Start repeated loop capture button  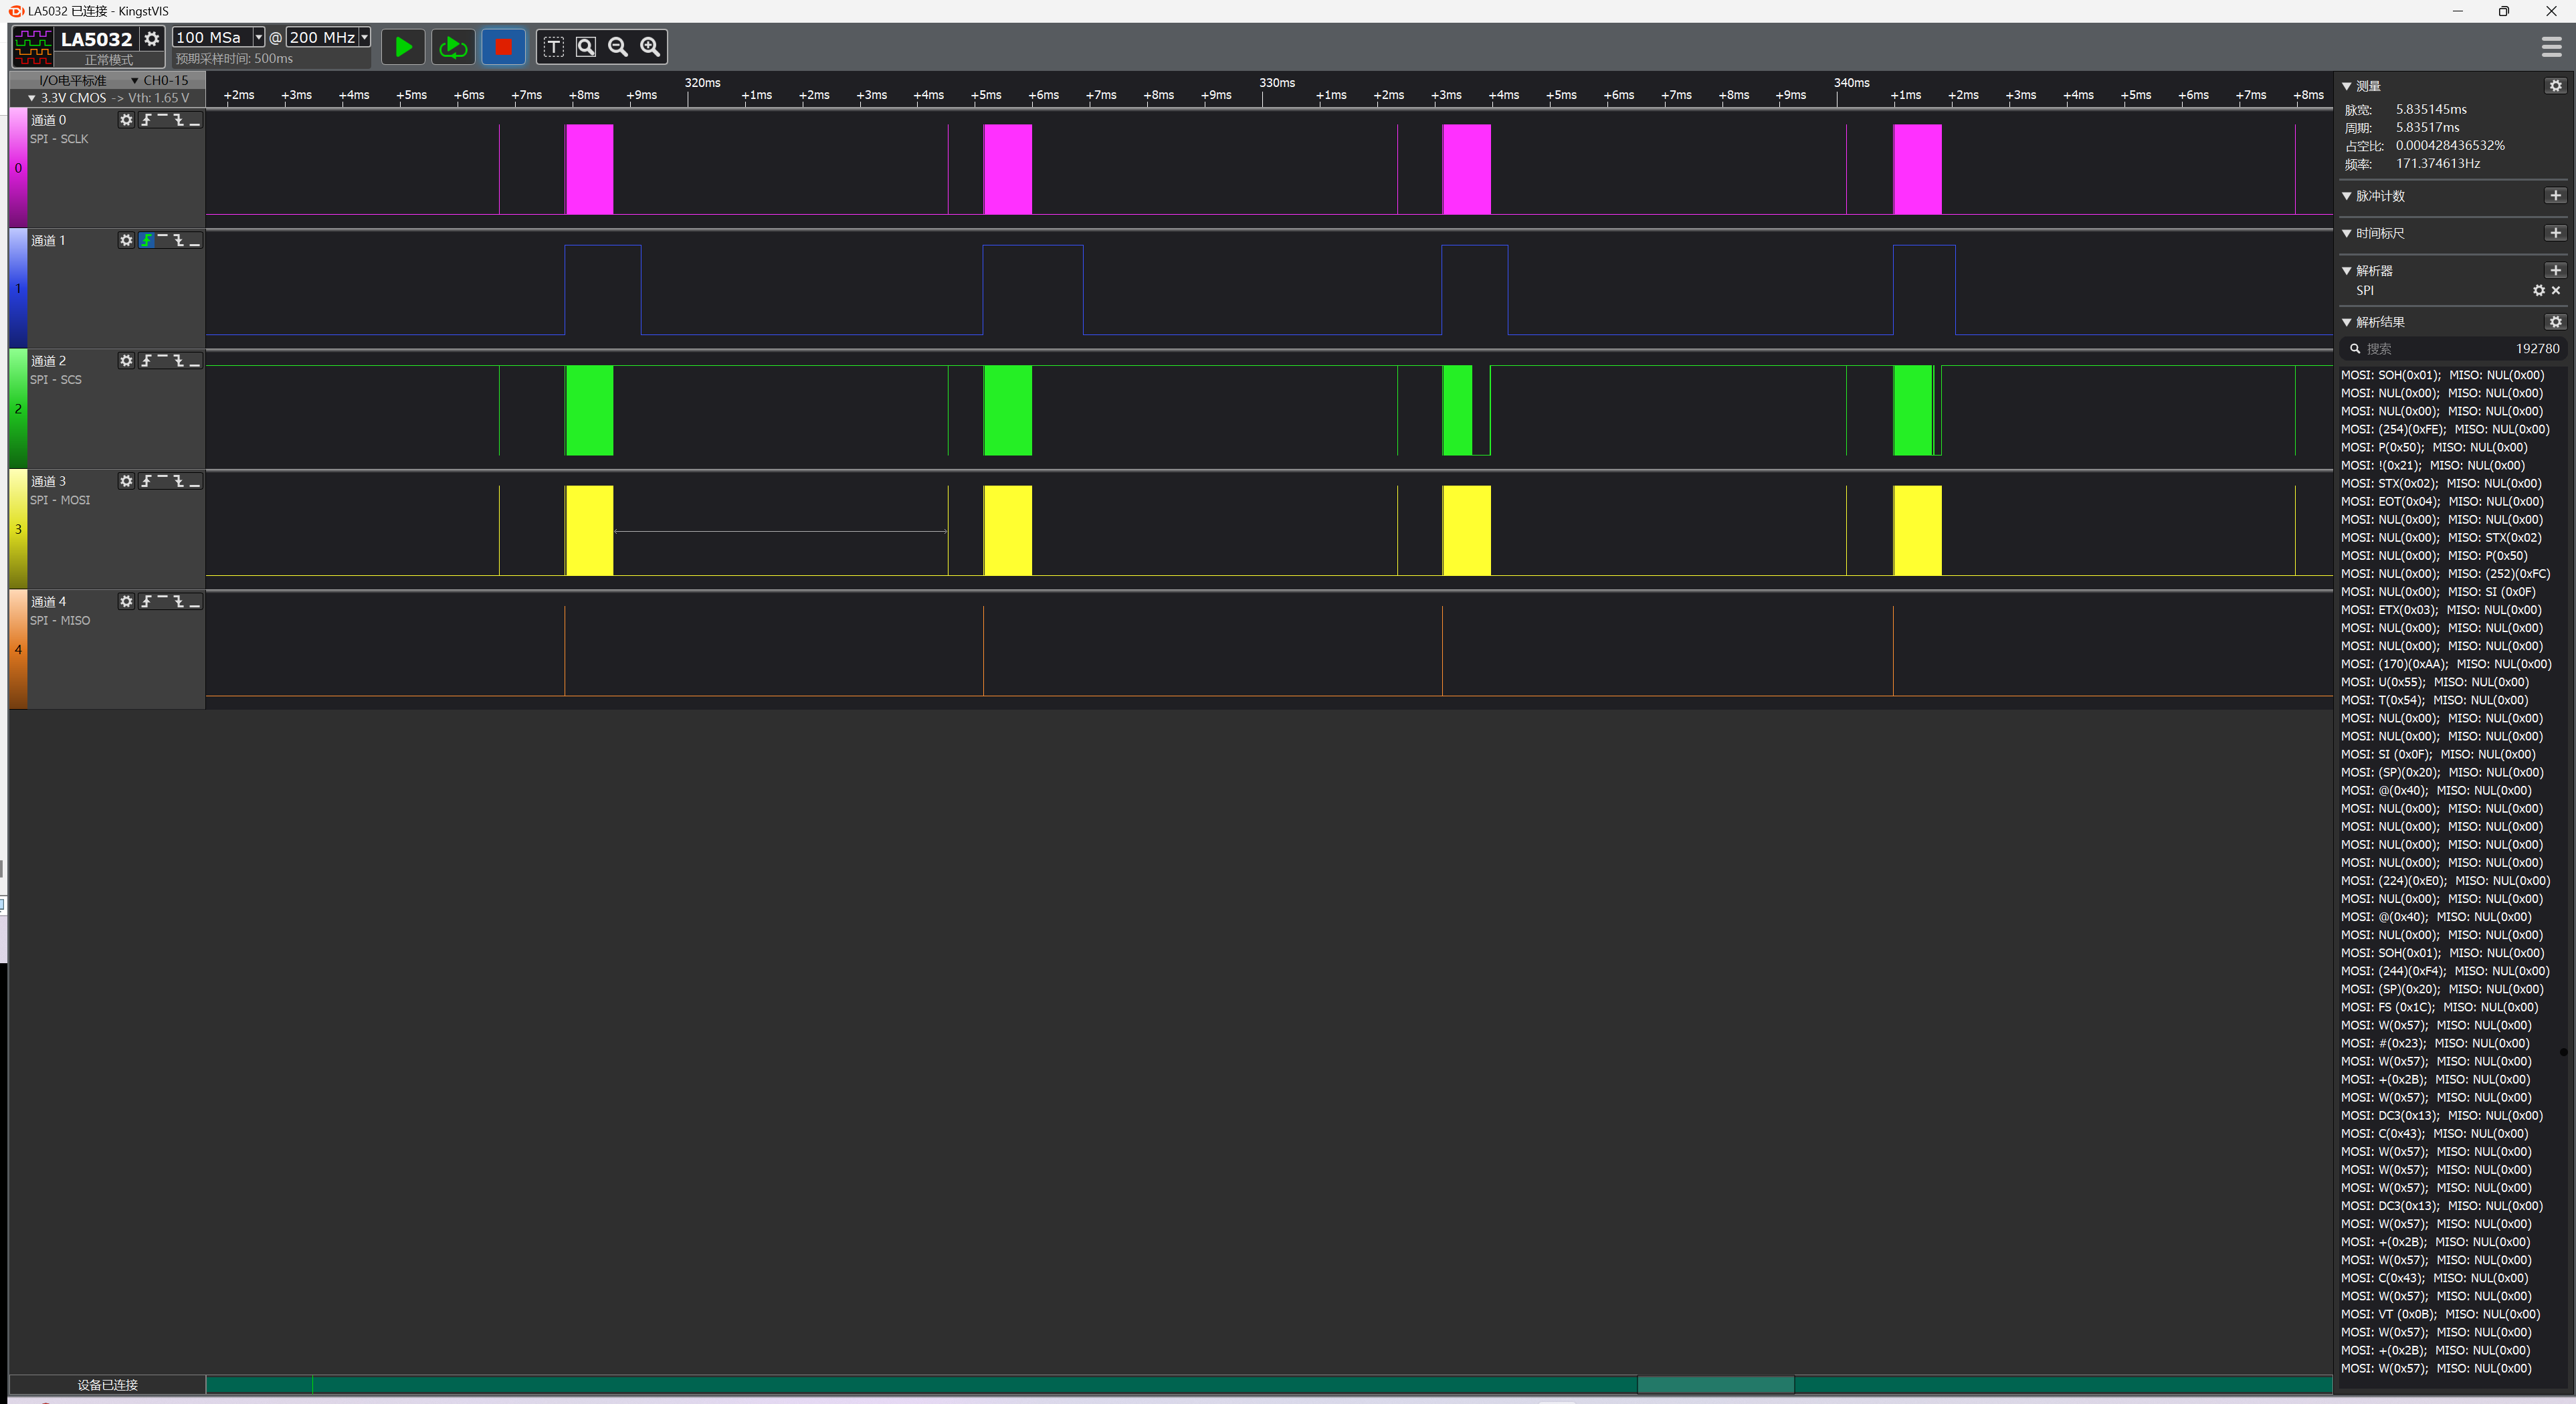[x=453, y=47]
